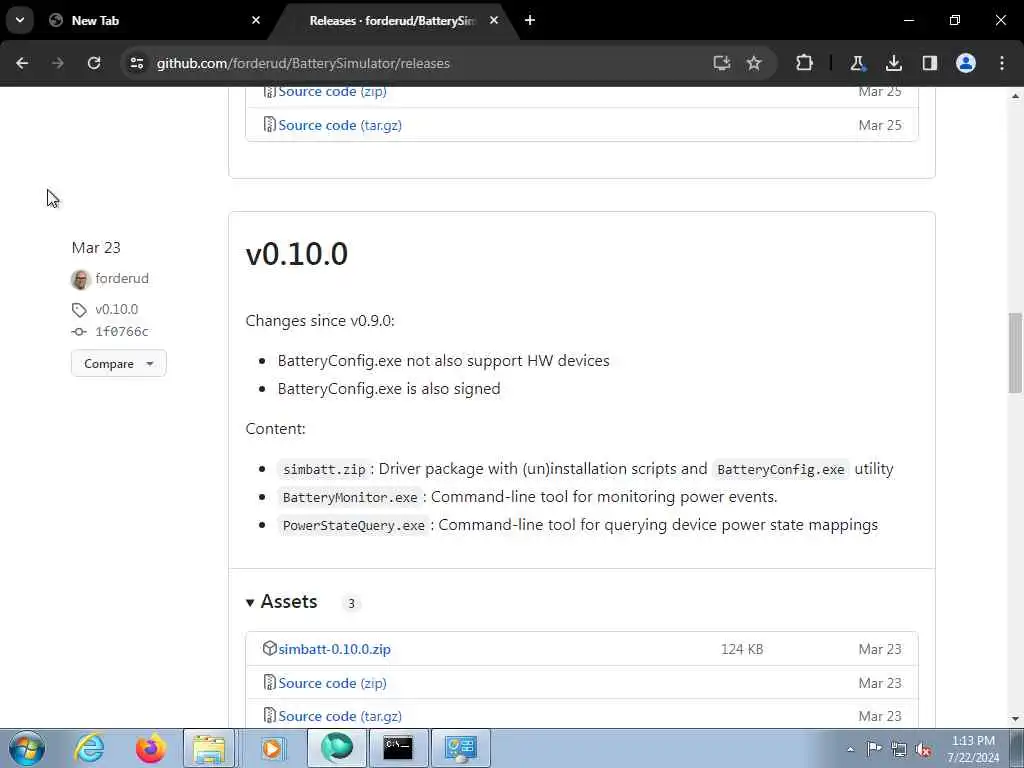Open File Explorer from taskbar
The width and height of the screenshot is (1024, 768).
208,748
